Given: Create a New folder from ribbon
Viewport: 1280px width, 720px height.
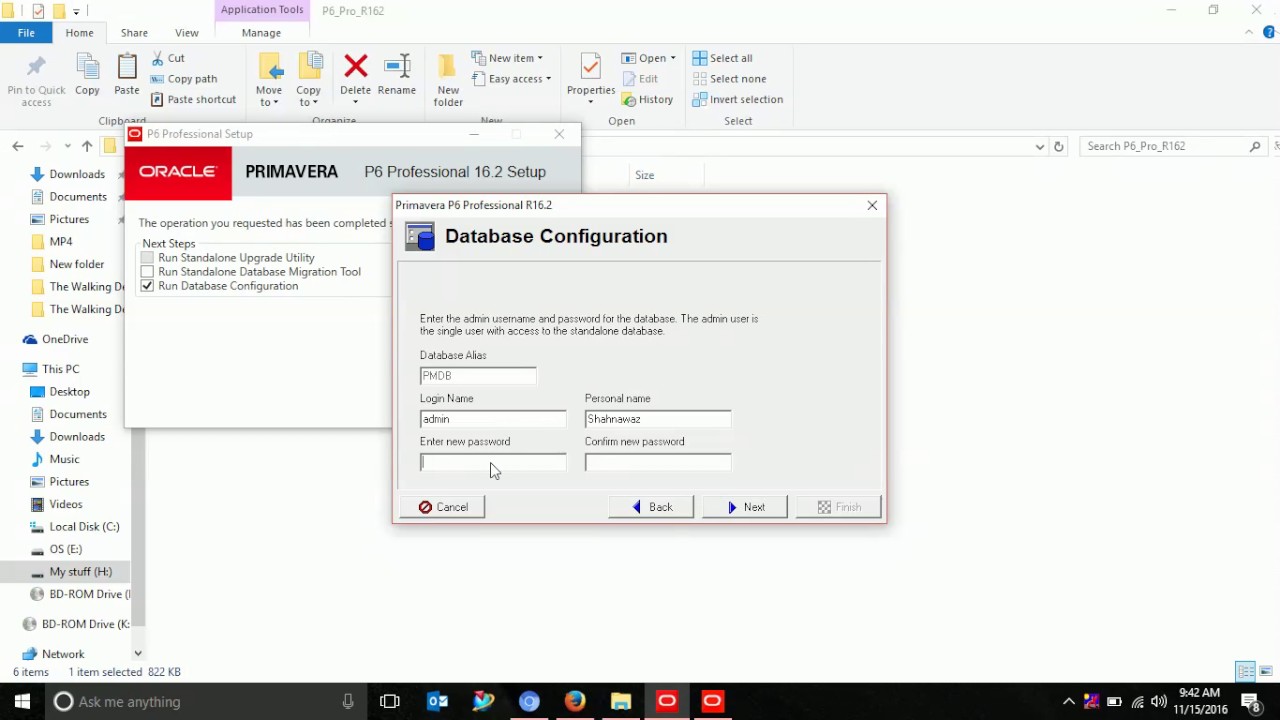Looking at the screenshot, I should pos(448,80).
